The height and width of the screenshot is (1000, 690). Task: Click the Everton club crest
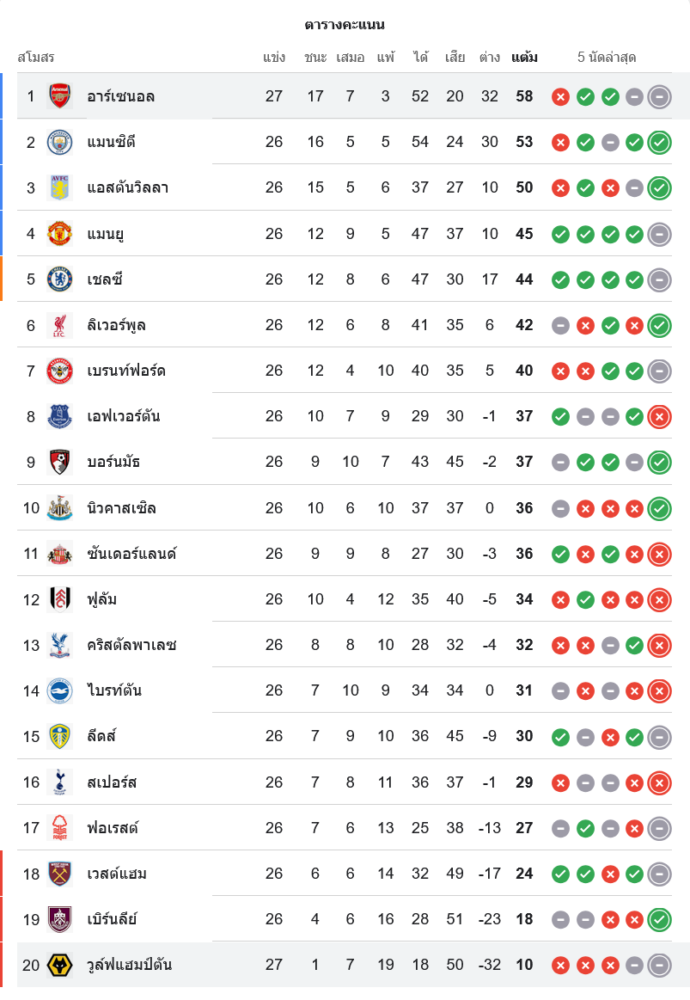(60, 416)
